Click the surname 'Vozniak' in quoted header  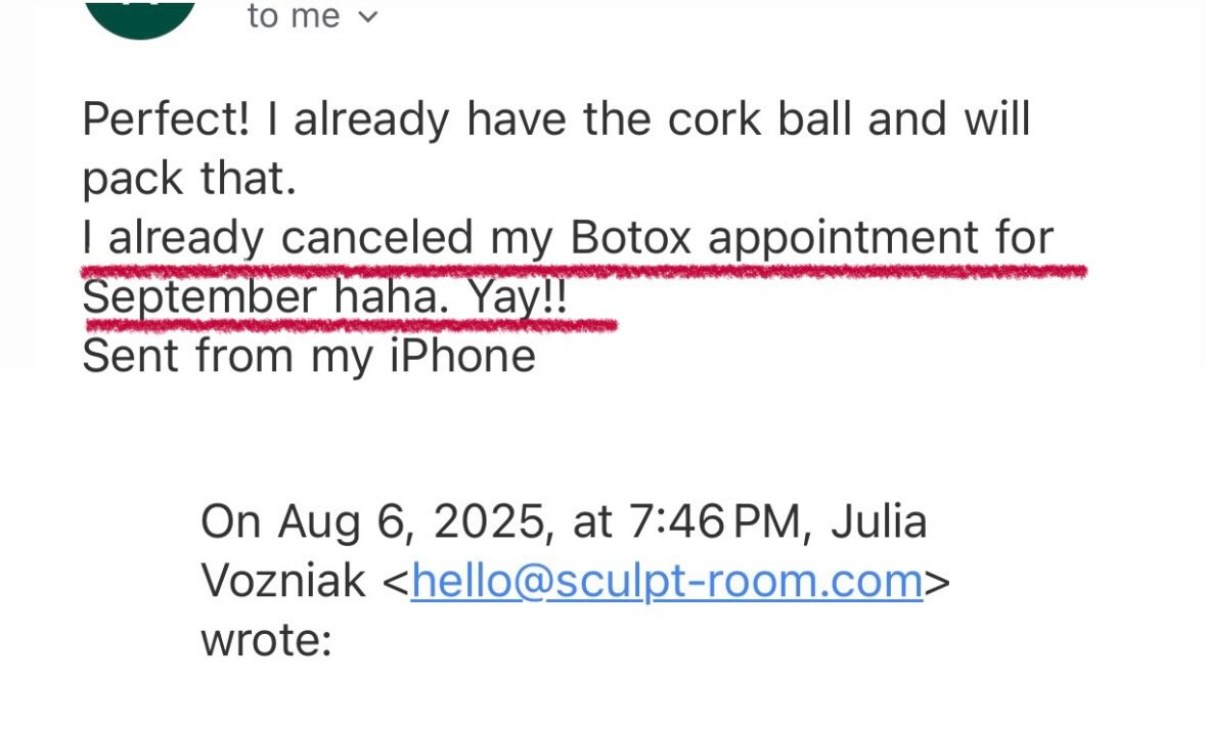click(x=283, y=580)
